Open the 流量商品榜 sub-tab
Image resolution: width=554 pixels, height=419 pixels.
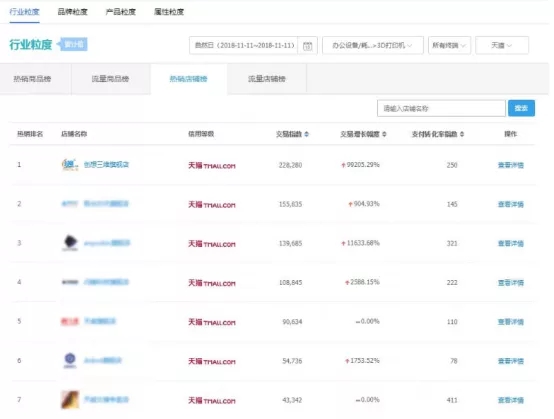click(x=110, y=79)
